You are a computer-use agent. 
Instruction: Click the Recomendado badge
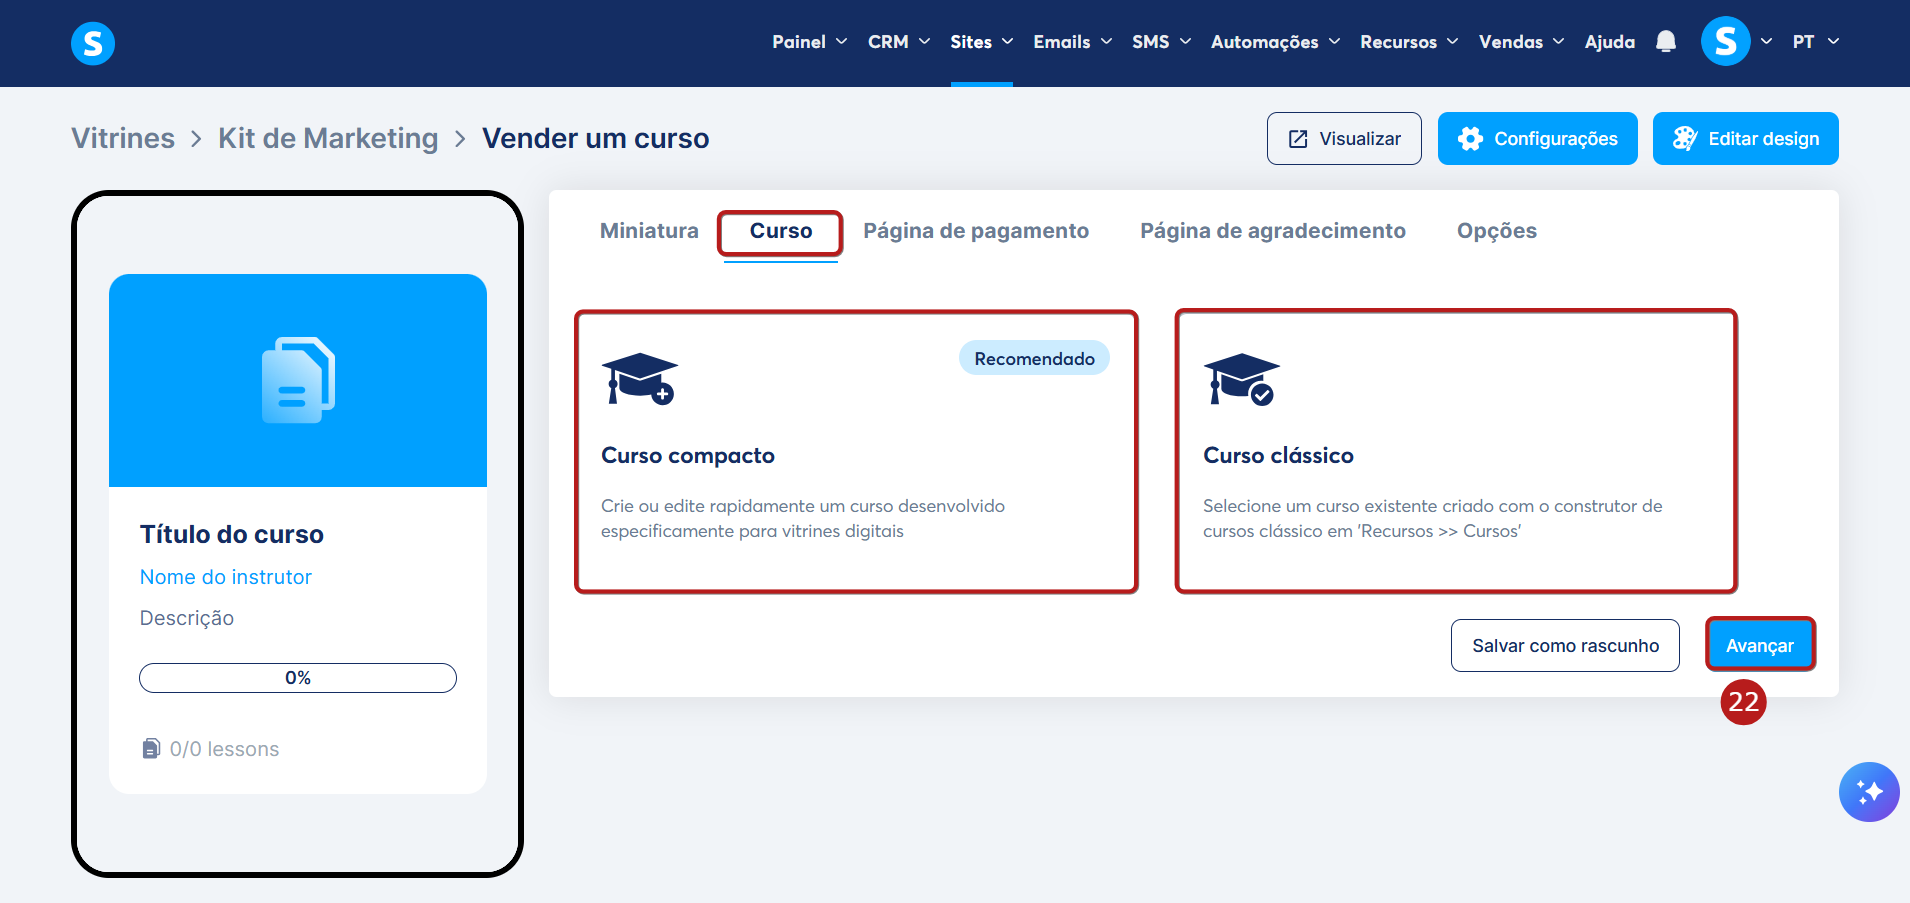(1034, 359)
